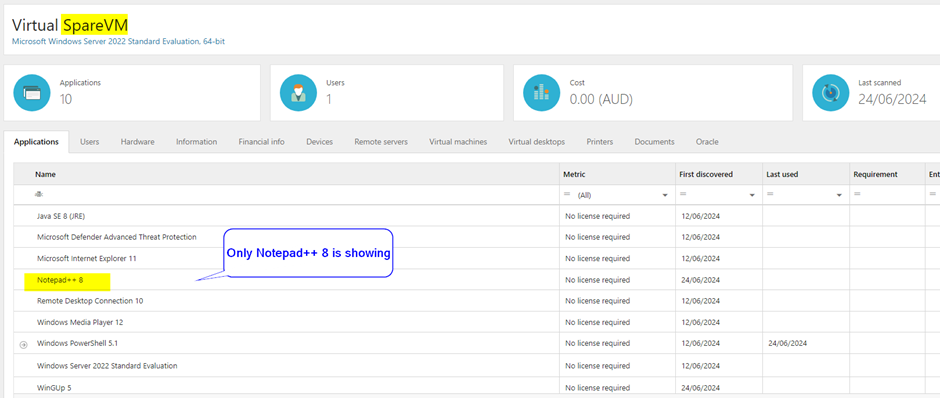Click the Users summary card person icon
This screenshot has height=398, width=940.
(x=299, y=93)
